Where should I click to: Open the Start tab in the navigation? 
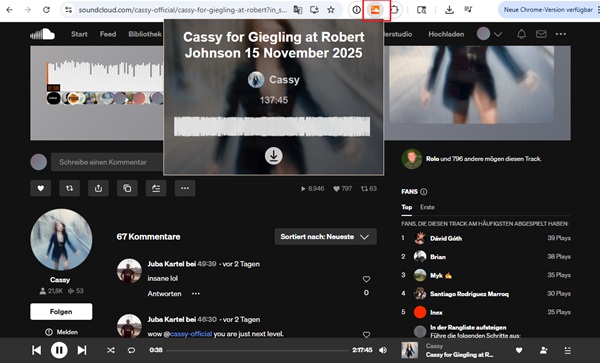click(x=79, y=34)
